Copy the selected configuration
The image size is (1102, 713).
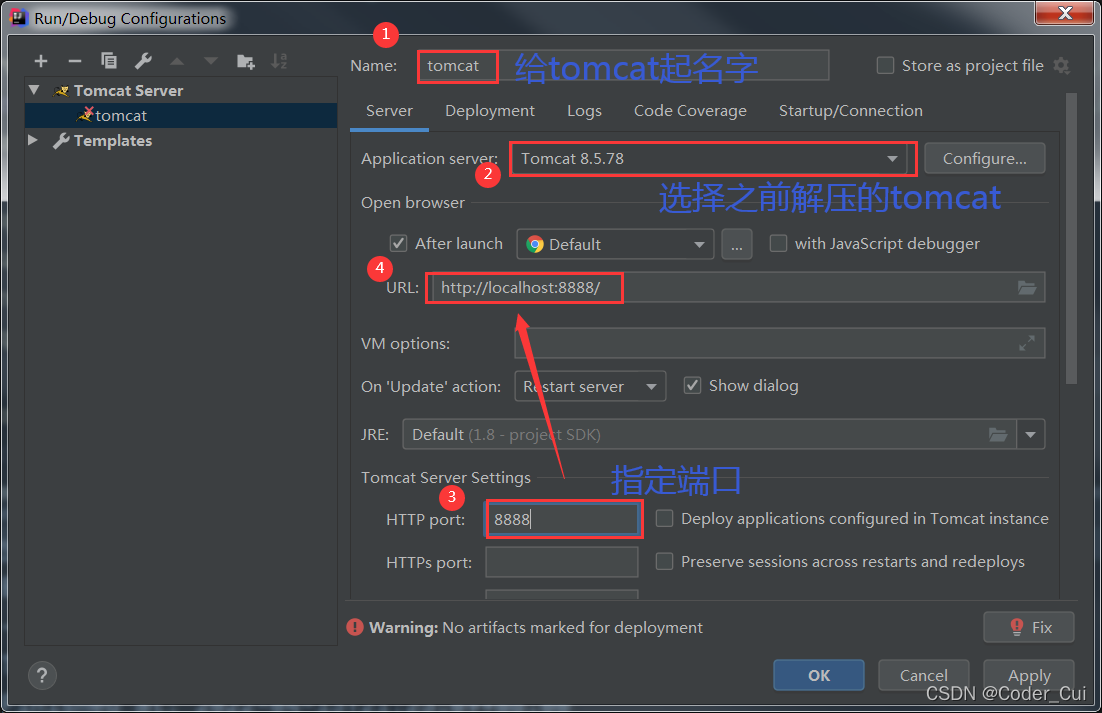(109, 61)
